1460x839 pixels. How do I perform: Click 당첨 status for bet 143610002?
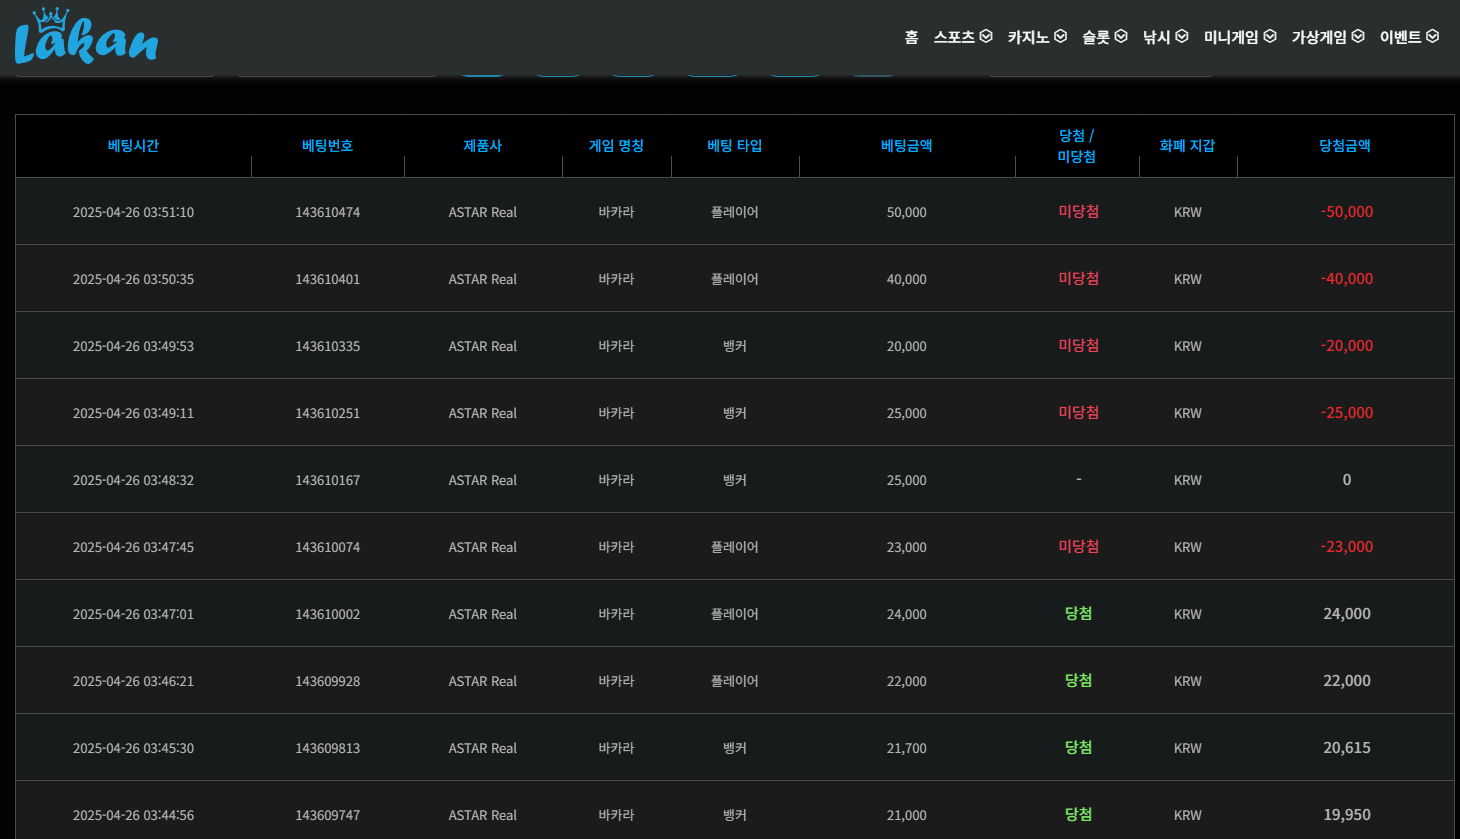coord(1078,614)
